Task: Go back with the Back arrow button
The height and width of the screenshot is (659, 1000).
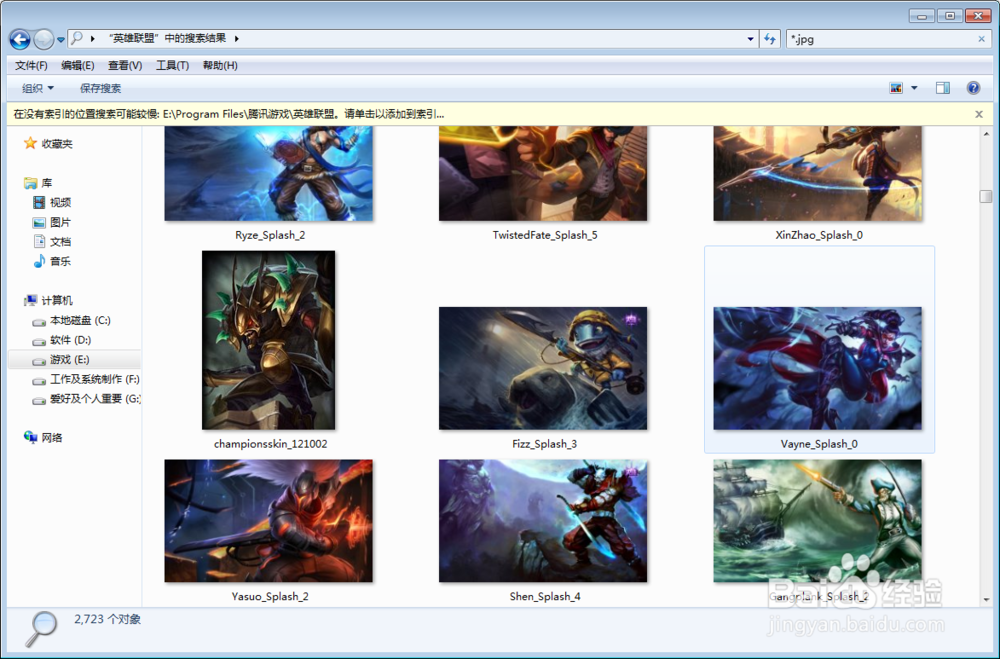Action: (x=20, y=40)
